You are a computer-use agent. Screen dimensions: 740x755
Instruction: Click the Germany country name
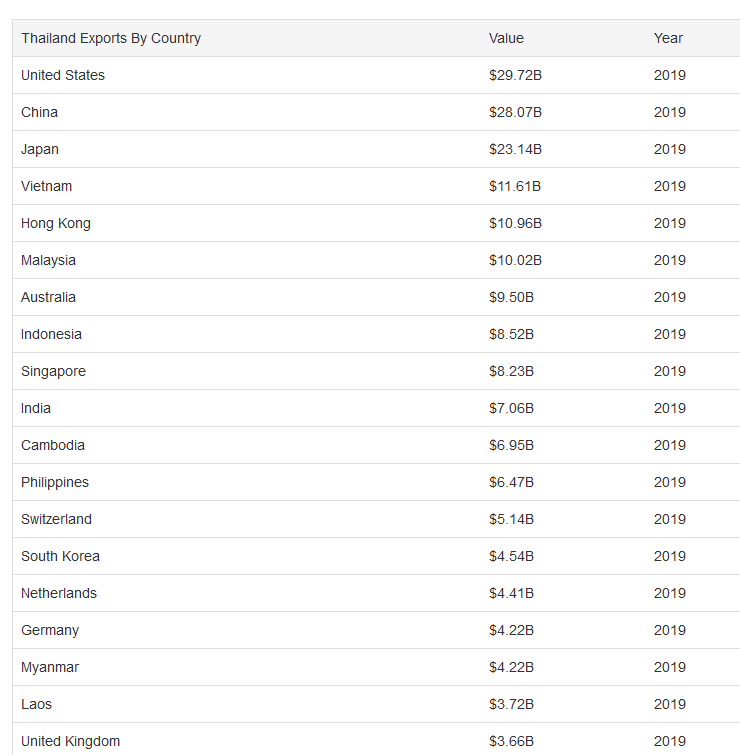click(x=50, y=630)
